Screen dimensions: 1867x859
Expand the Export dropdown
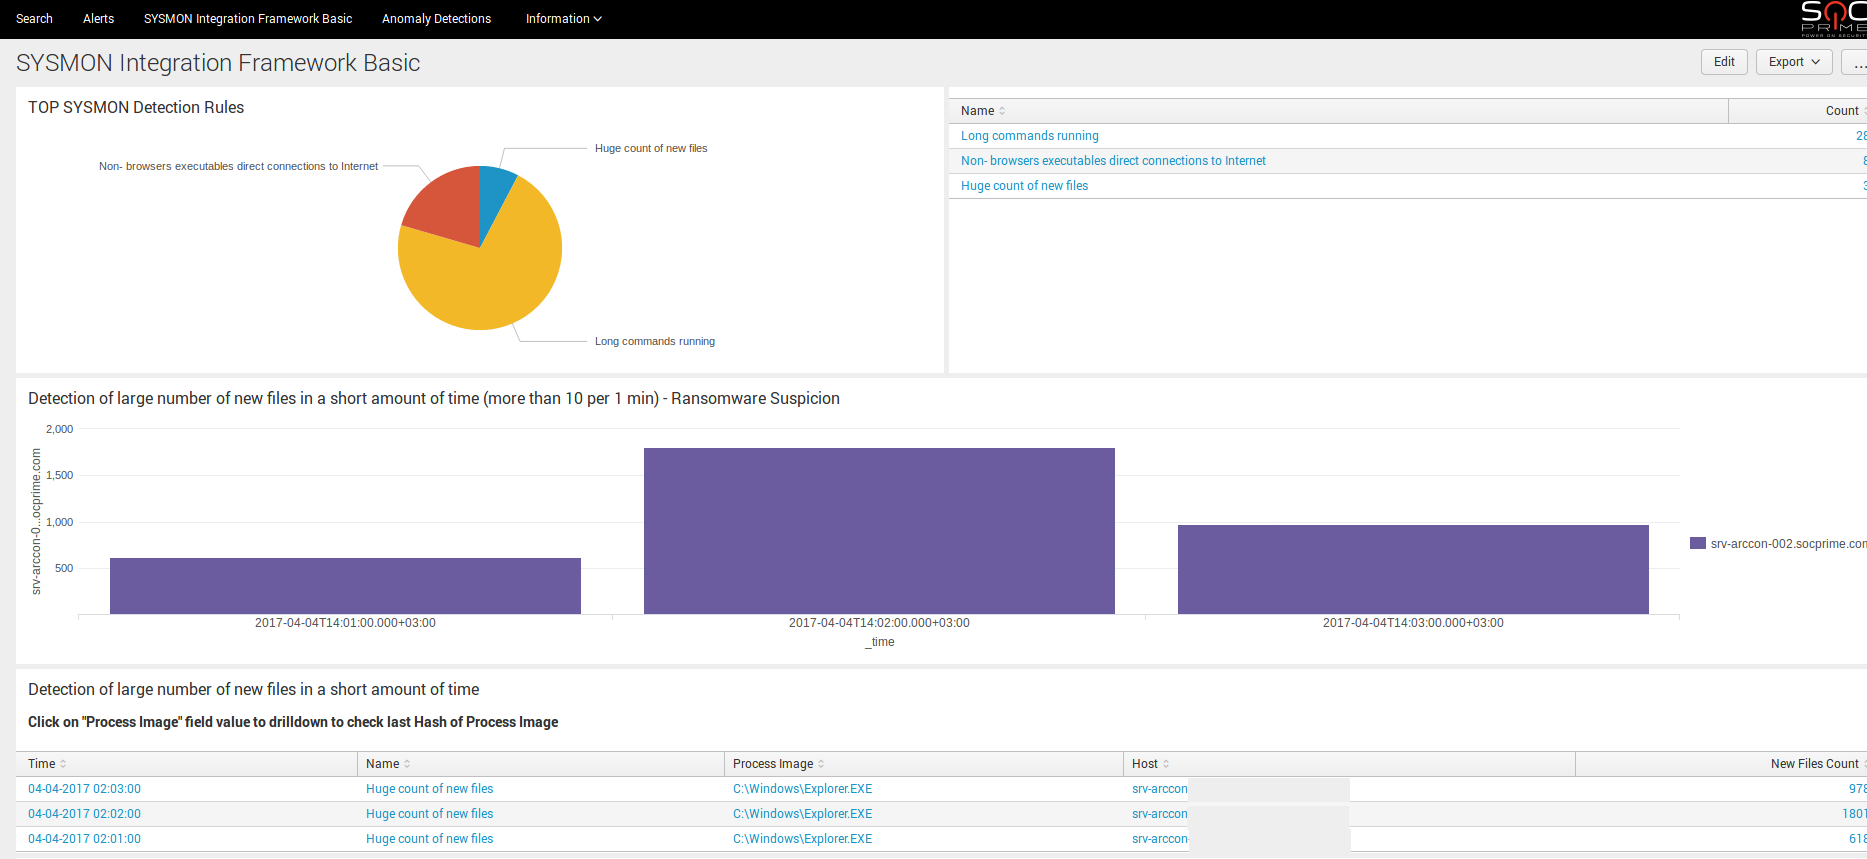tap(1793, 62)
